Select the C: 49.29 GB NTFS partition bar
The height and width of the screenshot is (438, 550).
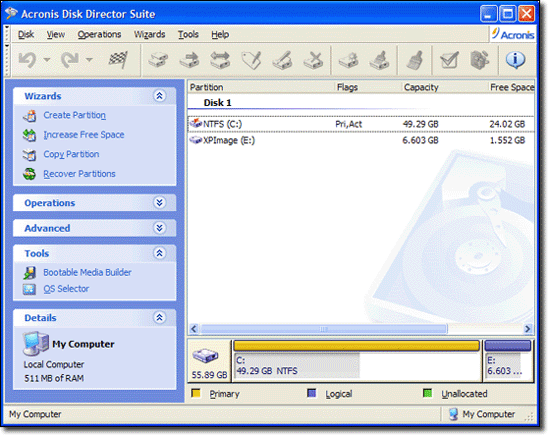tap(357, 361)
